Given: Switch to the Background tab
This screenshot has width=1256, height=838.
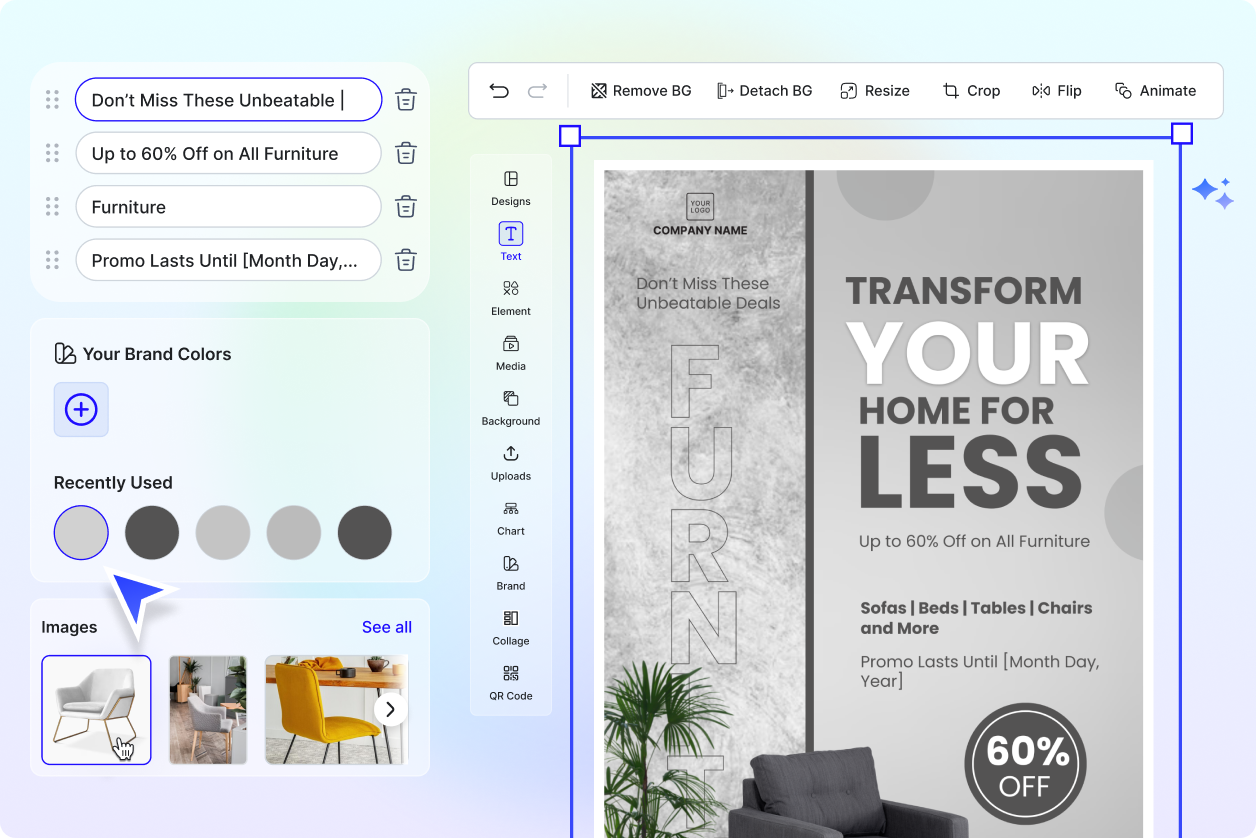Looking at the screenshot, I should [x=510, y=407].
